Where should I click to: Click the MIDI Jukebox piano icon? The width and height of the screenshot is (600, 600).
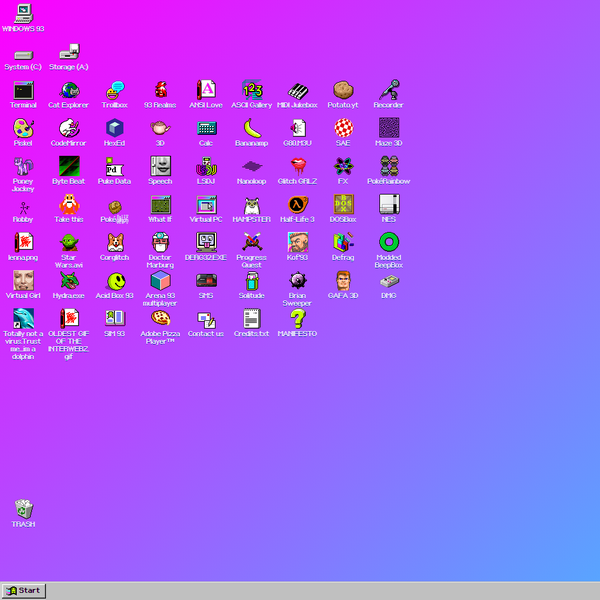[297, 90]
